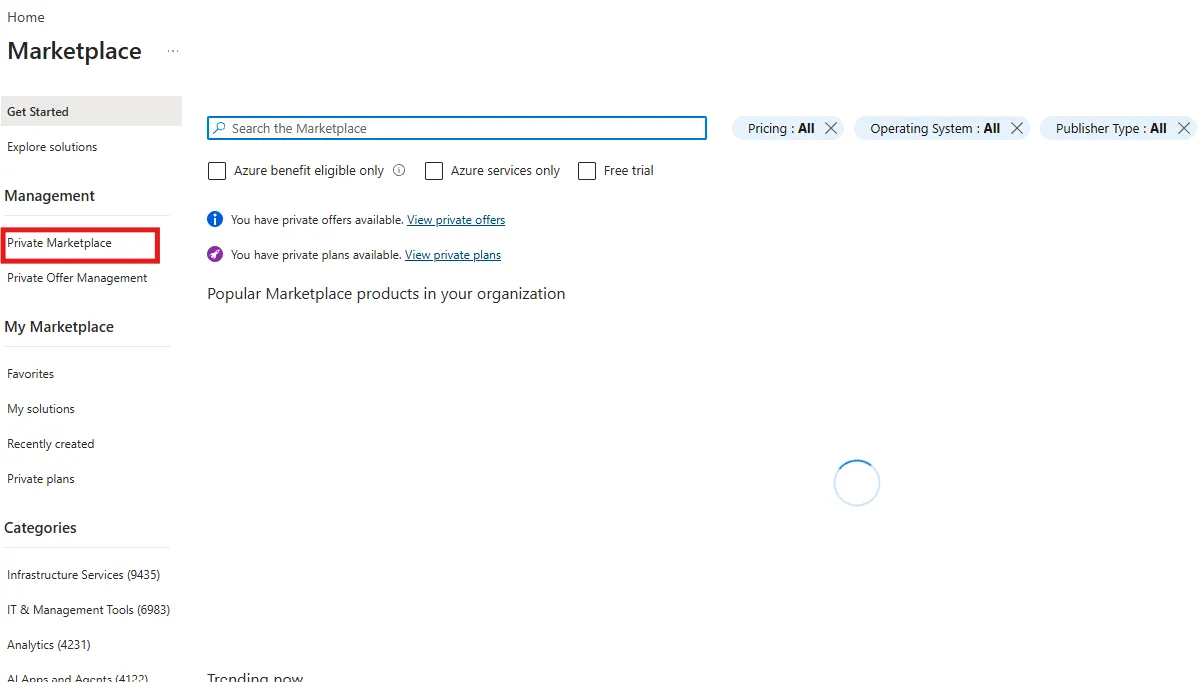Screen dimensions: 1203x682
Task: Check the Free trial checkbox
Action: (587, 171)
